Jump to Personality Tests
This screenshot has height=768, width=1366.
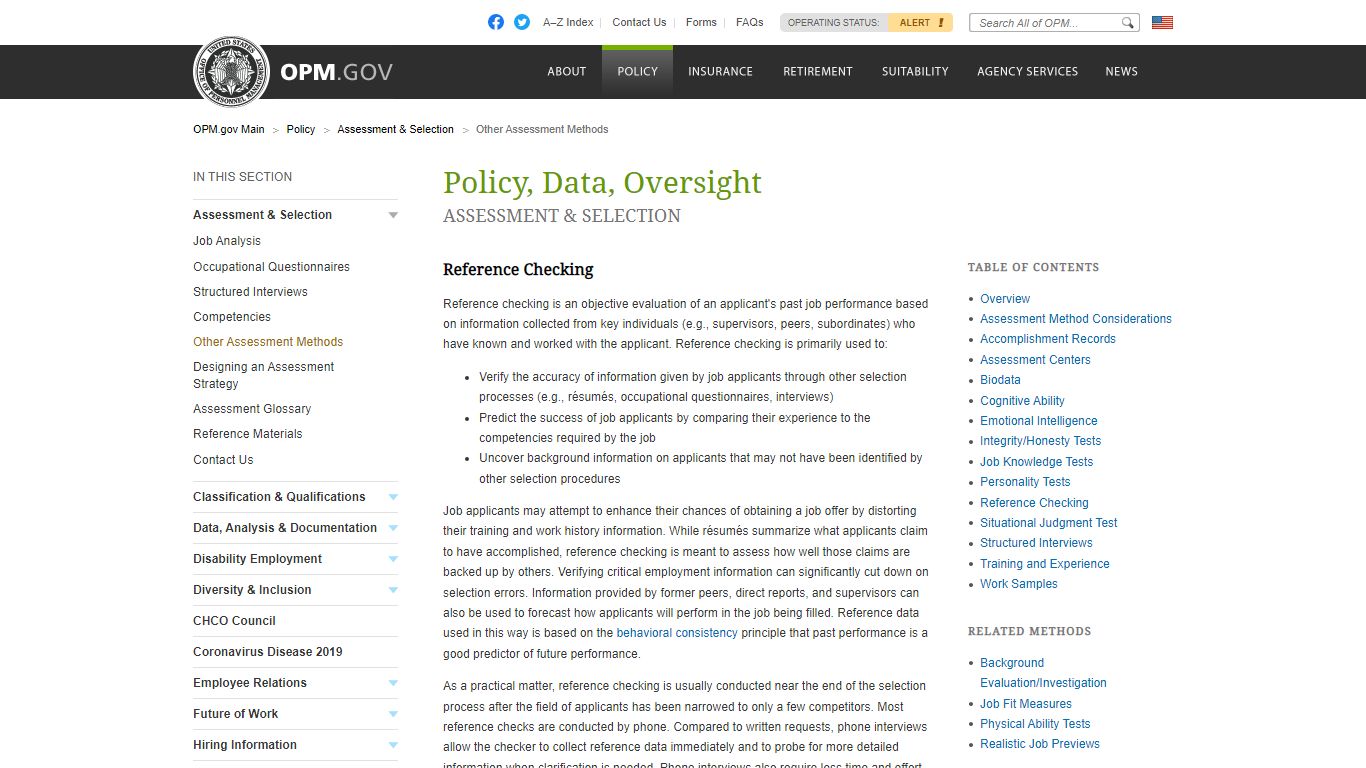1025,482
